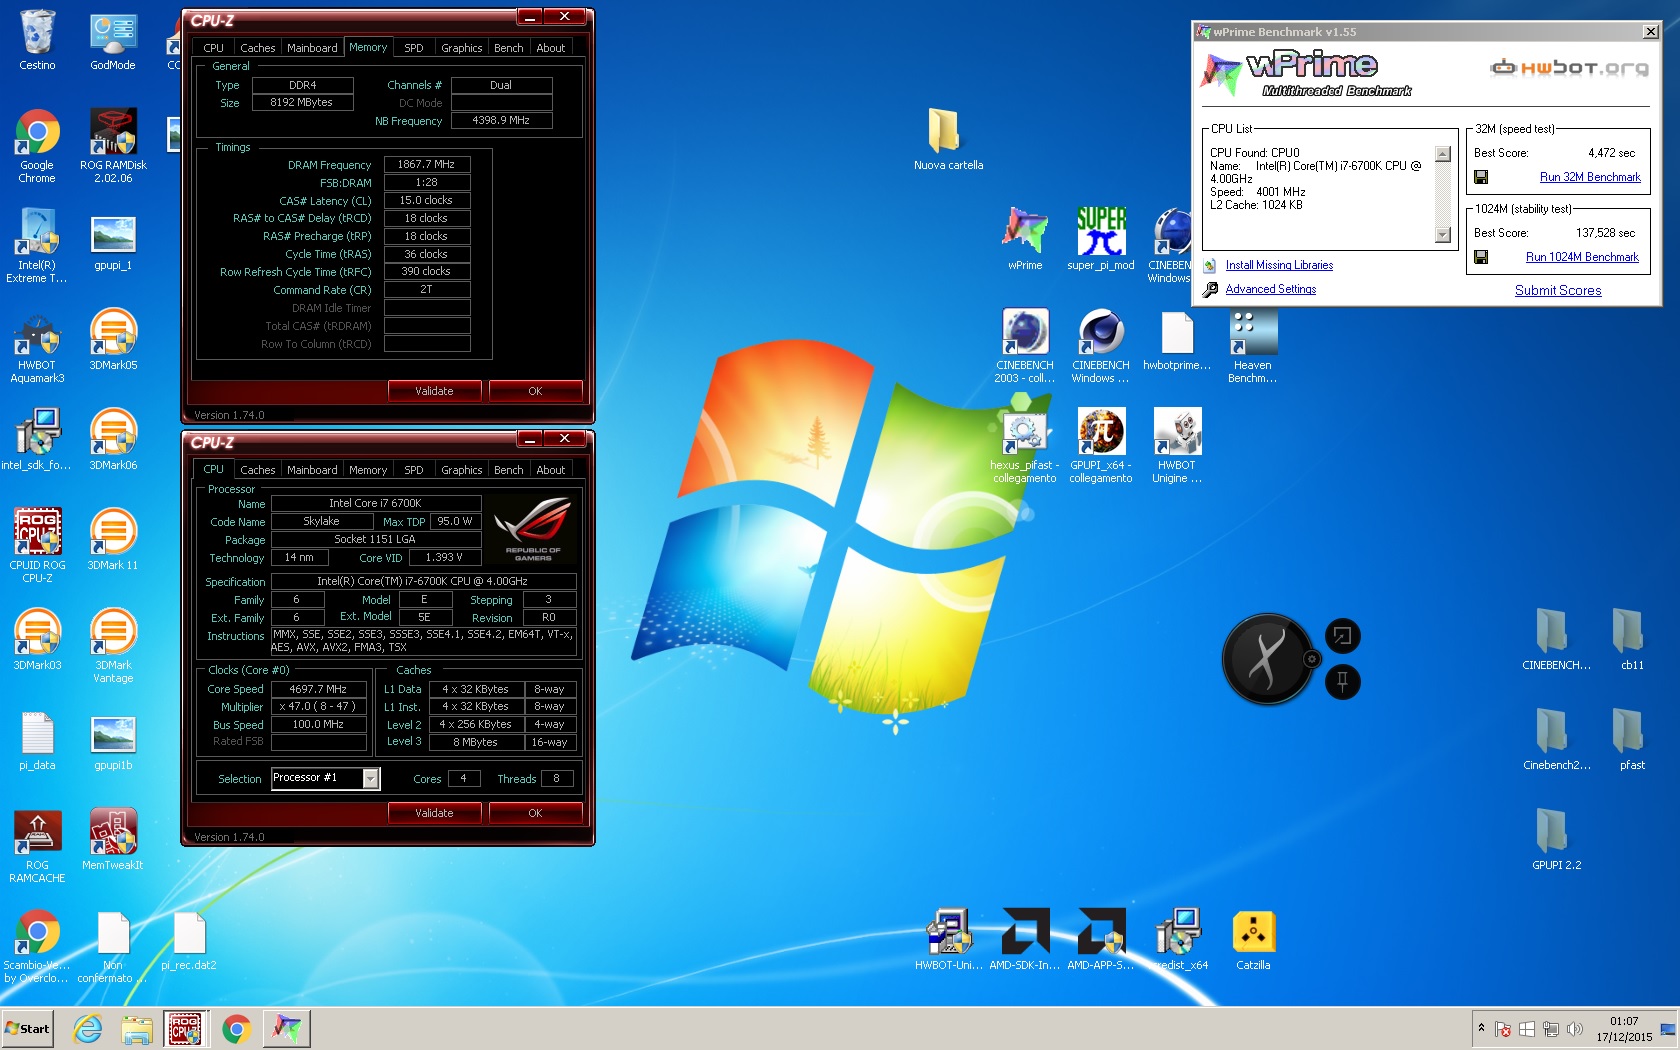Open the GPUPI 2.2 folder
1680x1050 pixels.
click(x=1557, y=840)
